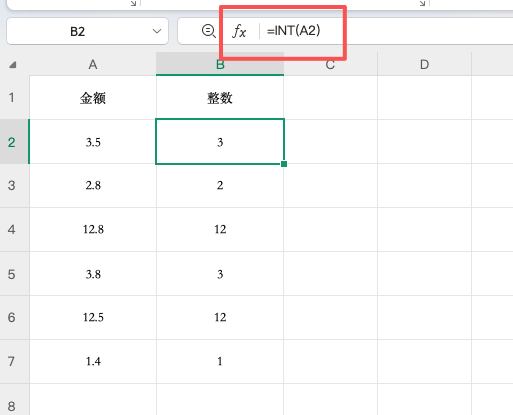Image resolution: width=513 pixels, height=415 pixels.
Task: Select row 2 header
Action: pyautogui.click(x=15, y=142)
